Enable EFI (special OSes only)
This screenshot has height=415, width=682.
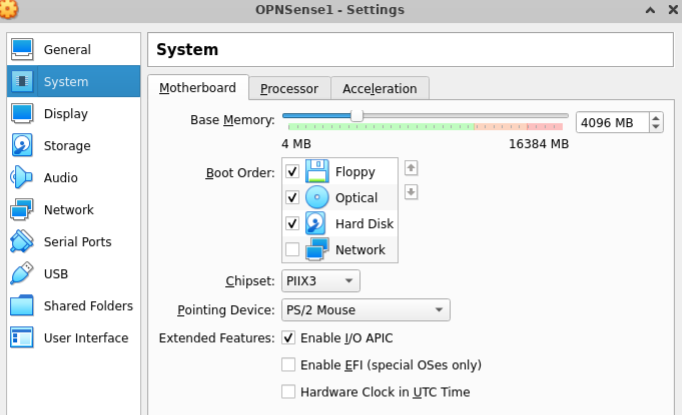[x=288, y=365]
